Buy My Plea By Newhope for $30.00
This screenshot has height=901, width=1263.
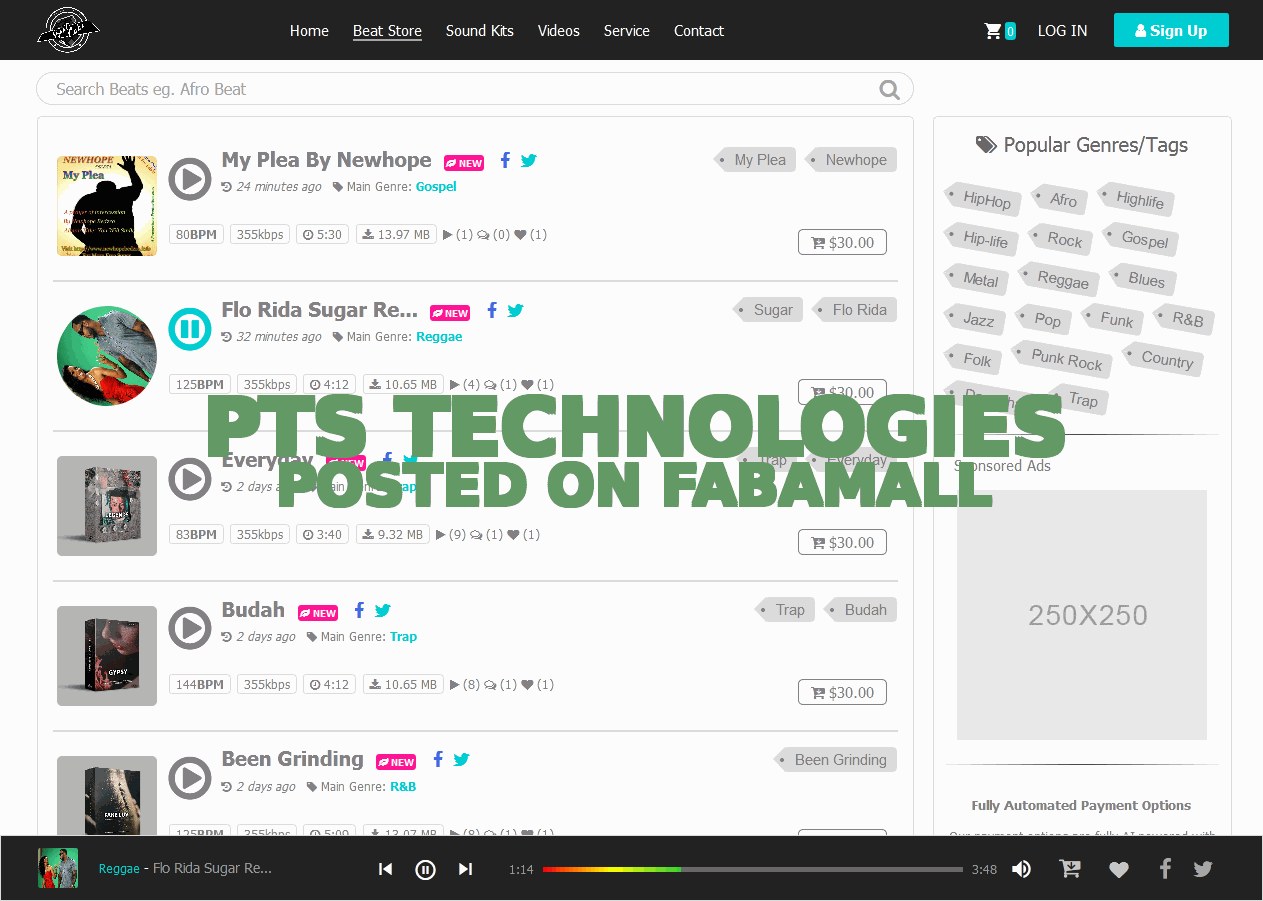click(842, 242)
